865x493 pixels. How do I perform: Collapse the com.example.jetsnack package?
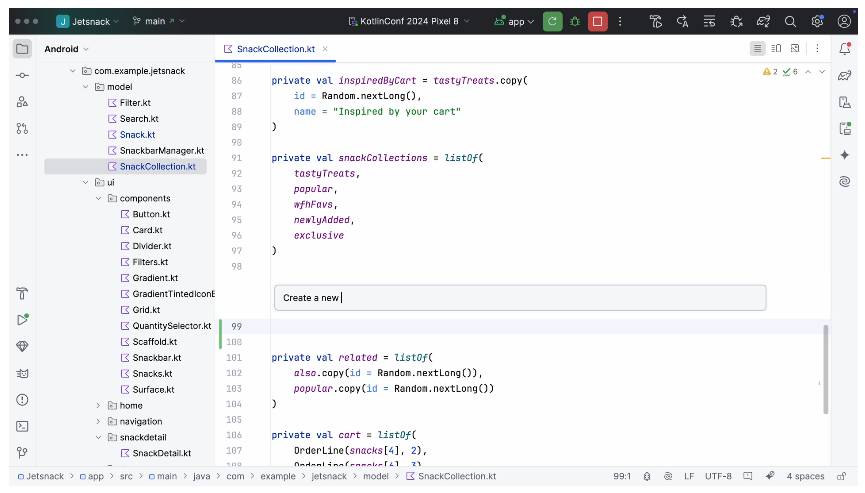point(72,71)
